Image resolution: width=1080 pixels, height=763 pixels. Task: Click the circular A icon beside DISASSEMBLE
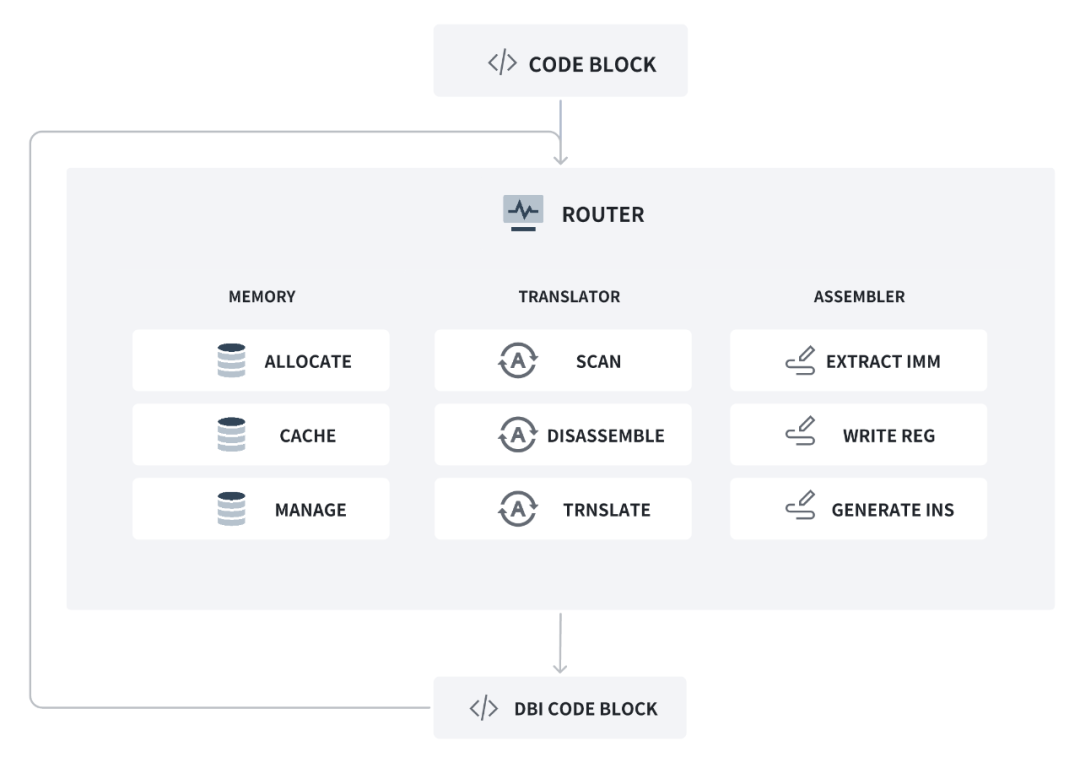pyautogui.click(x=517, y=435)
